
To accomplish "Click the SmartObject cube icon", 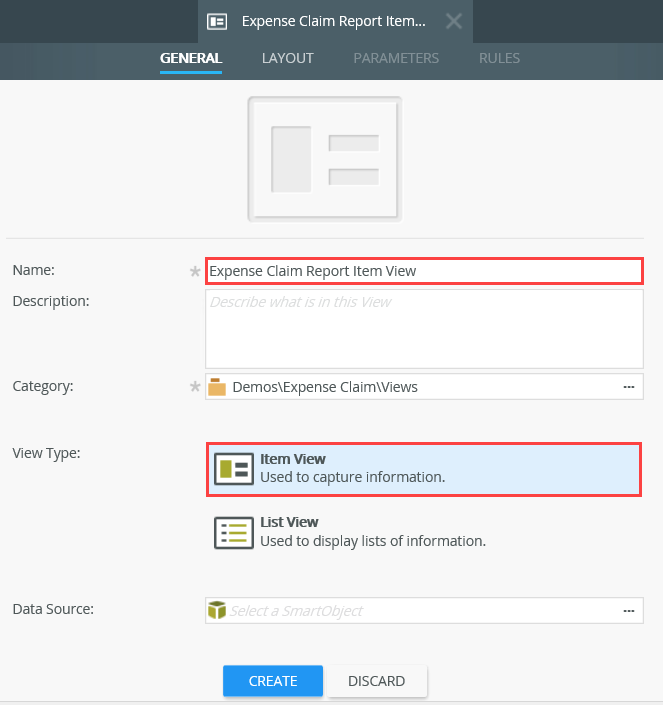I will (217, 610).
